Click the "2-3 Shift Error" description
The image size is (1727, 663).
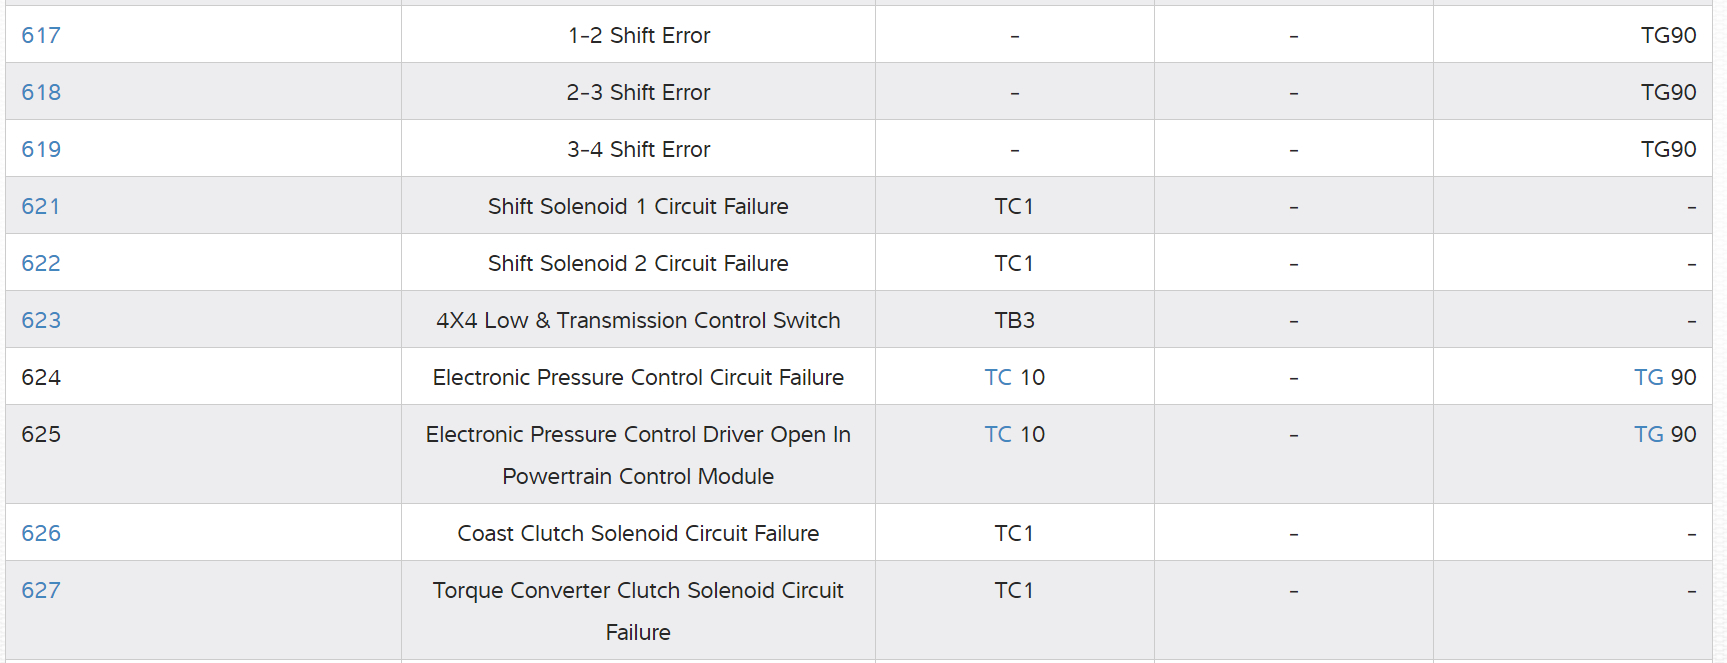click(x=638, y=93)
